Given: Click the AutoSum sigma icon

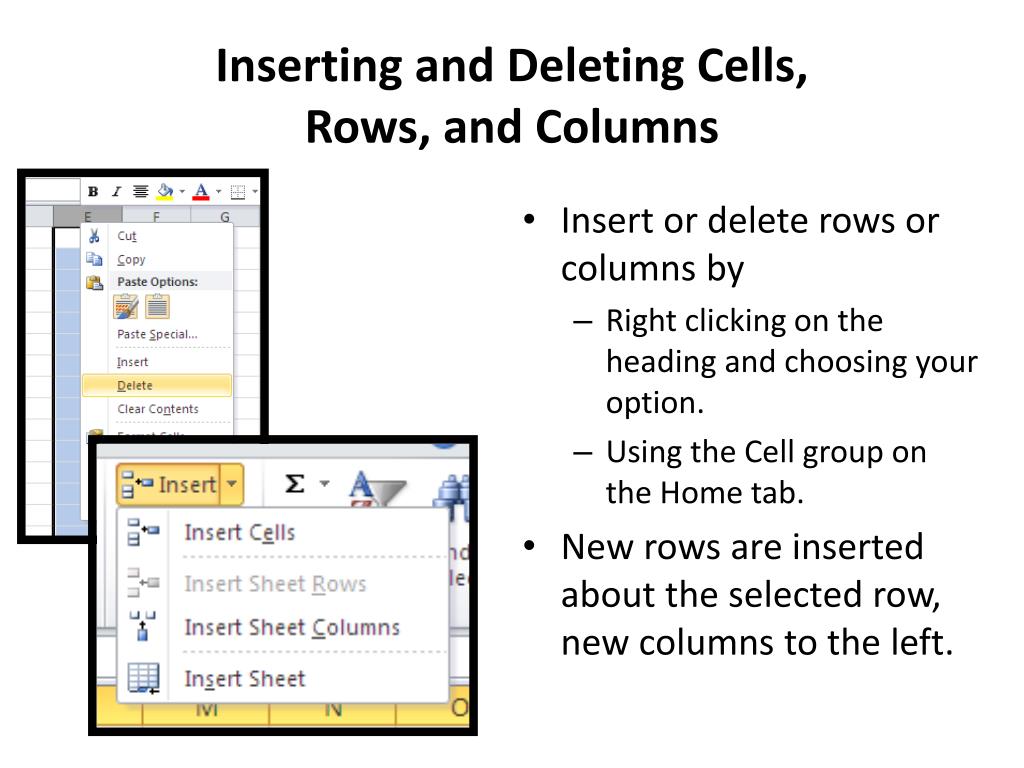Looking at the screenshot, I should 295,484.
